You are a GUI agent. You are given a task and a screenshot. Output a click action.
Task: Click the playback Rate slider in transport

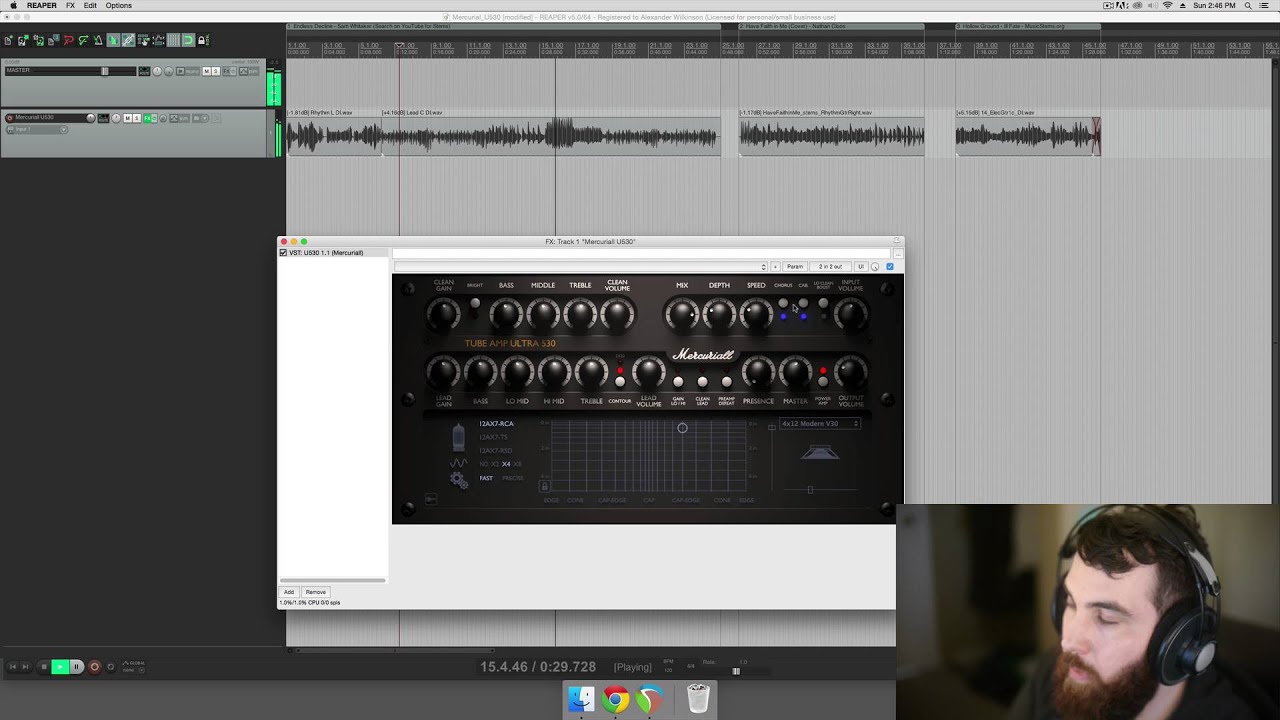pyautogui.click(x=736, y=671)
